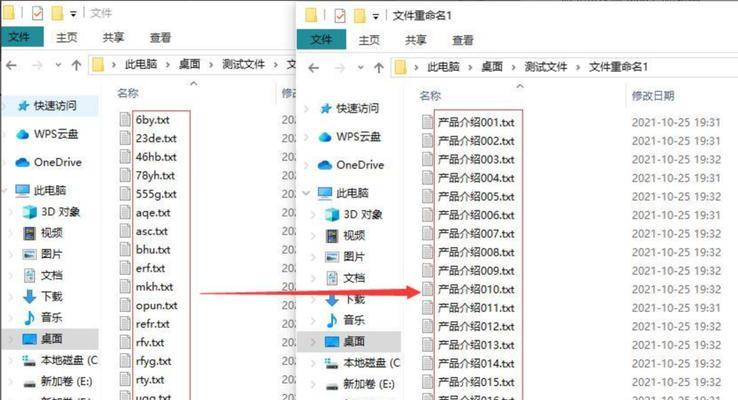Click the 桌面 icon in 文件重命名1 sidebar

[332, 342]
